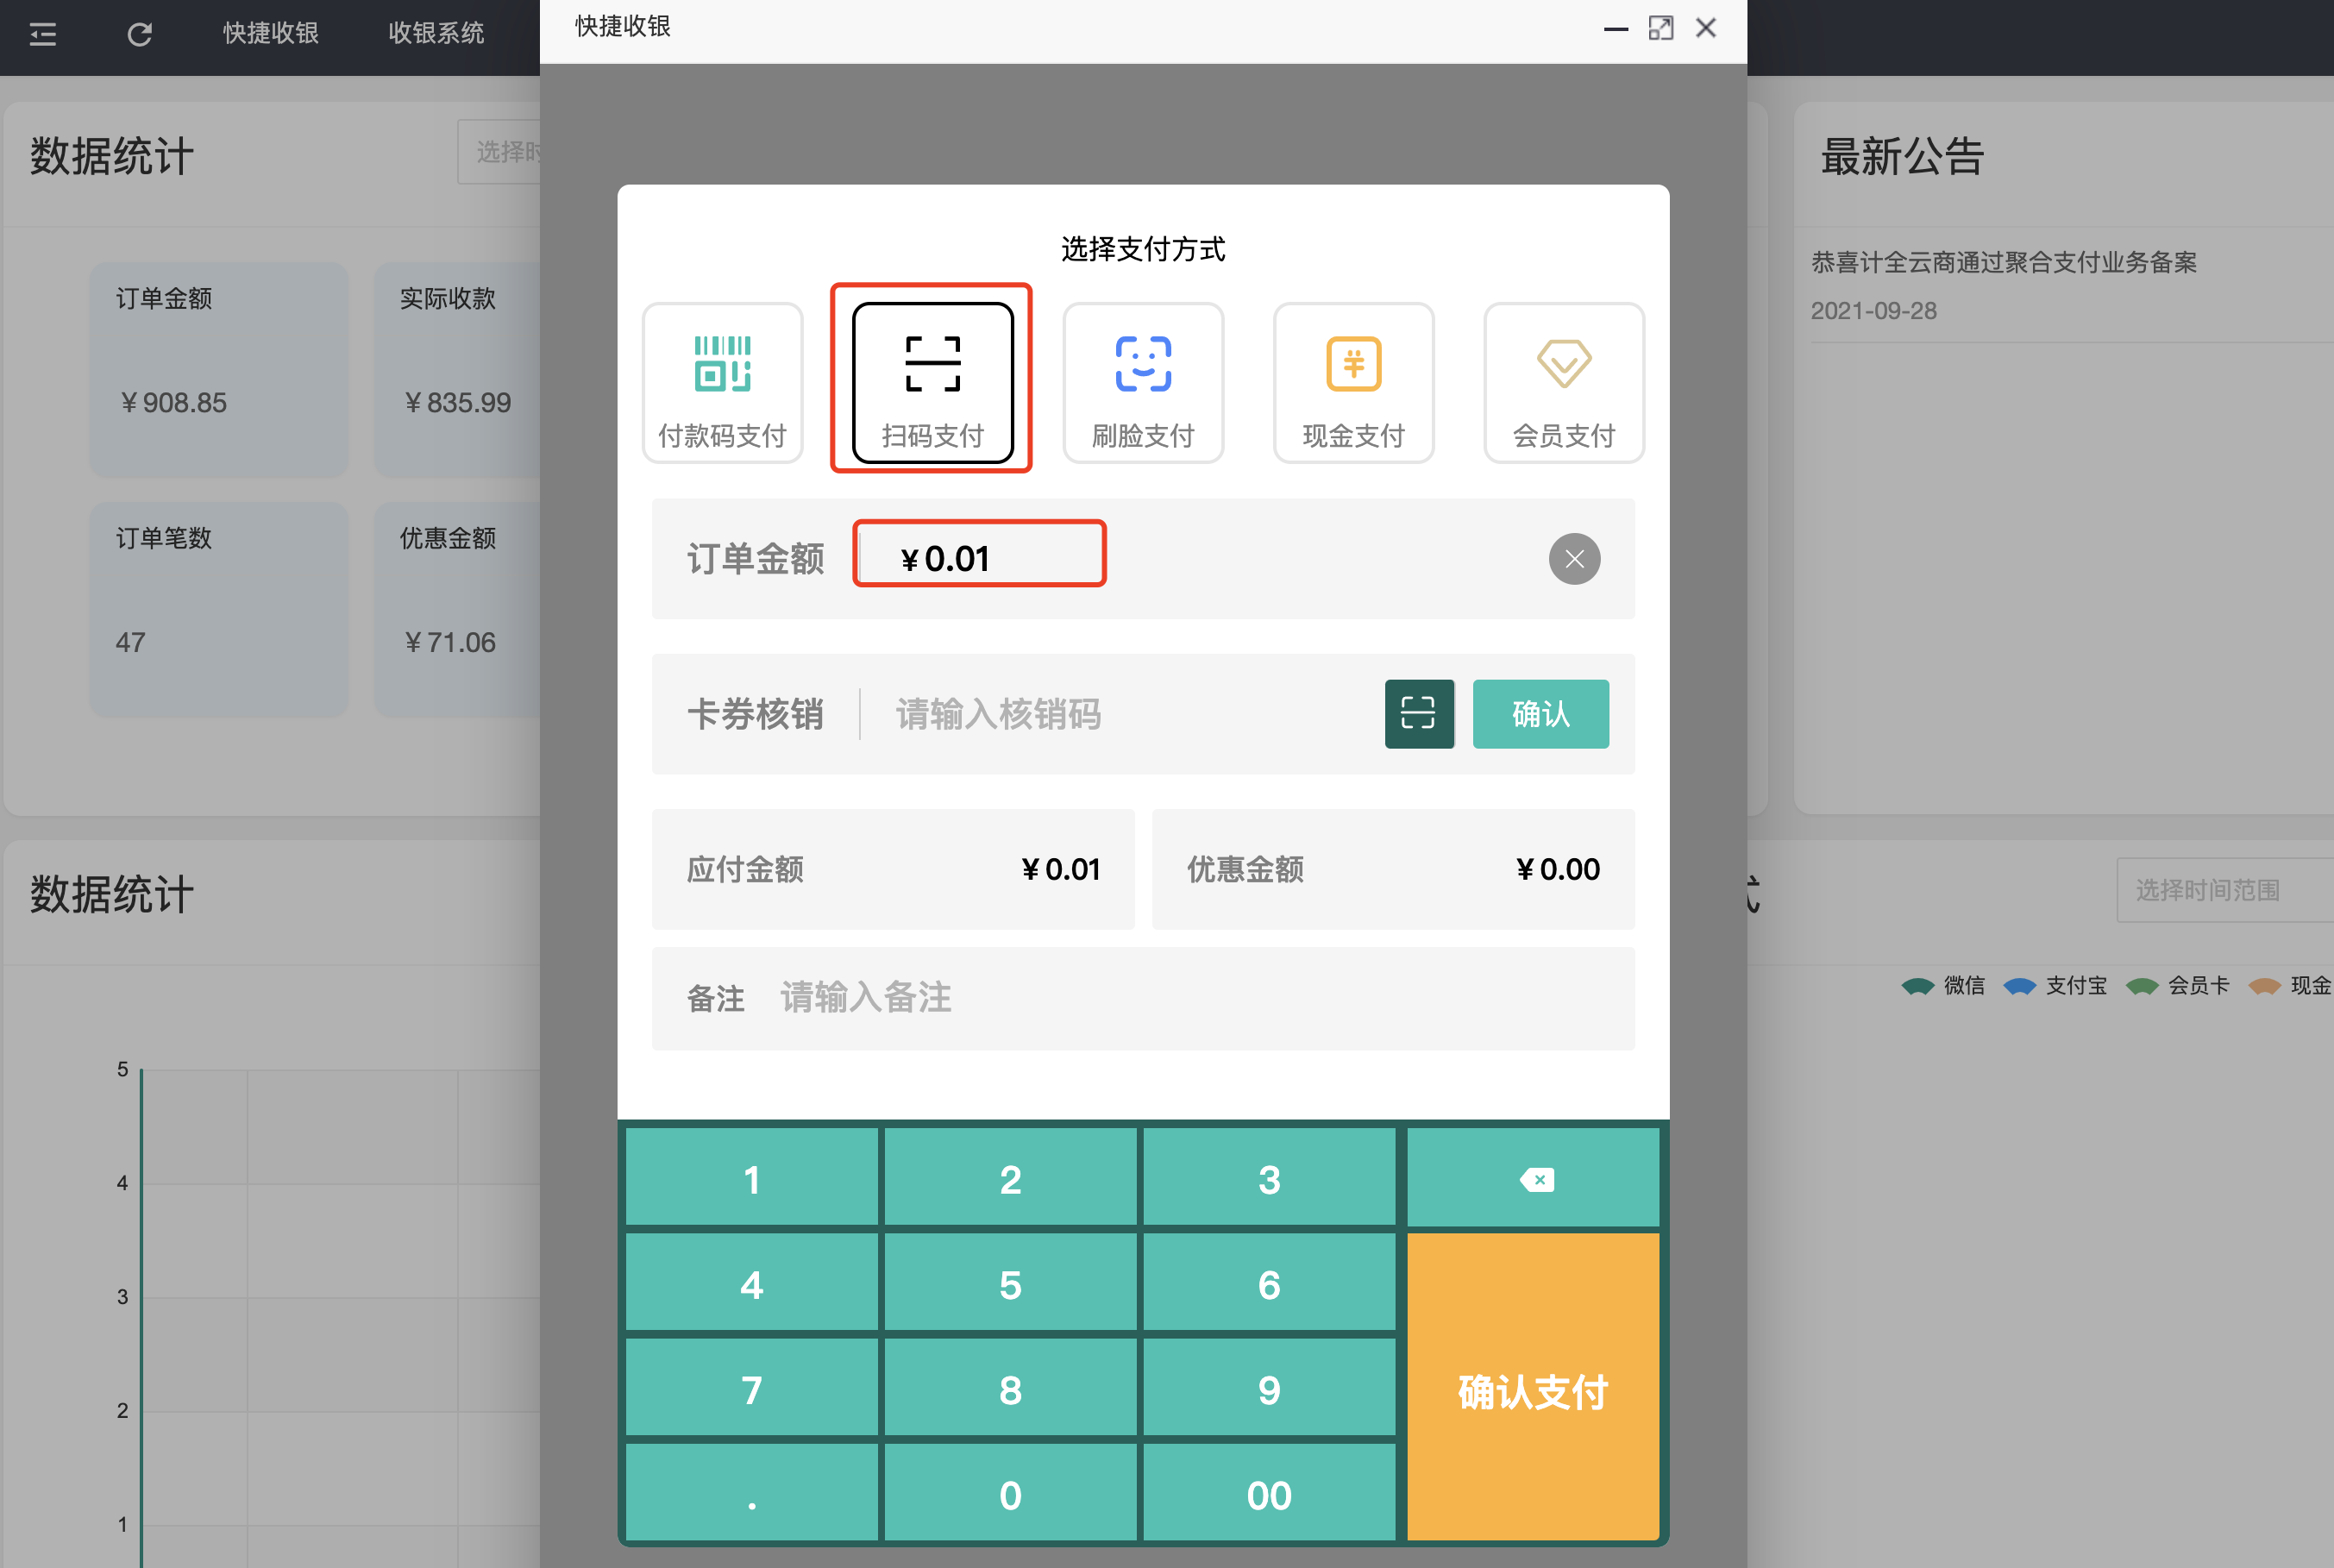Click the 最新公告 panel heading
The height and width of the screenshot is (1568, 2334).
pos(1902,157)
